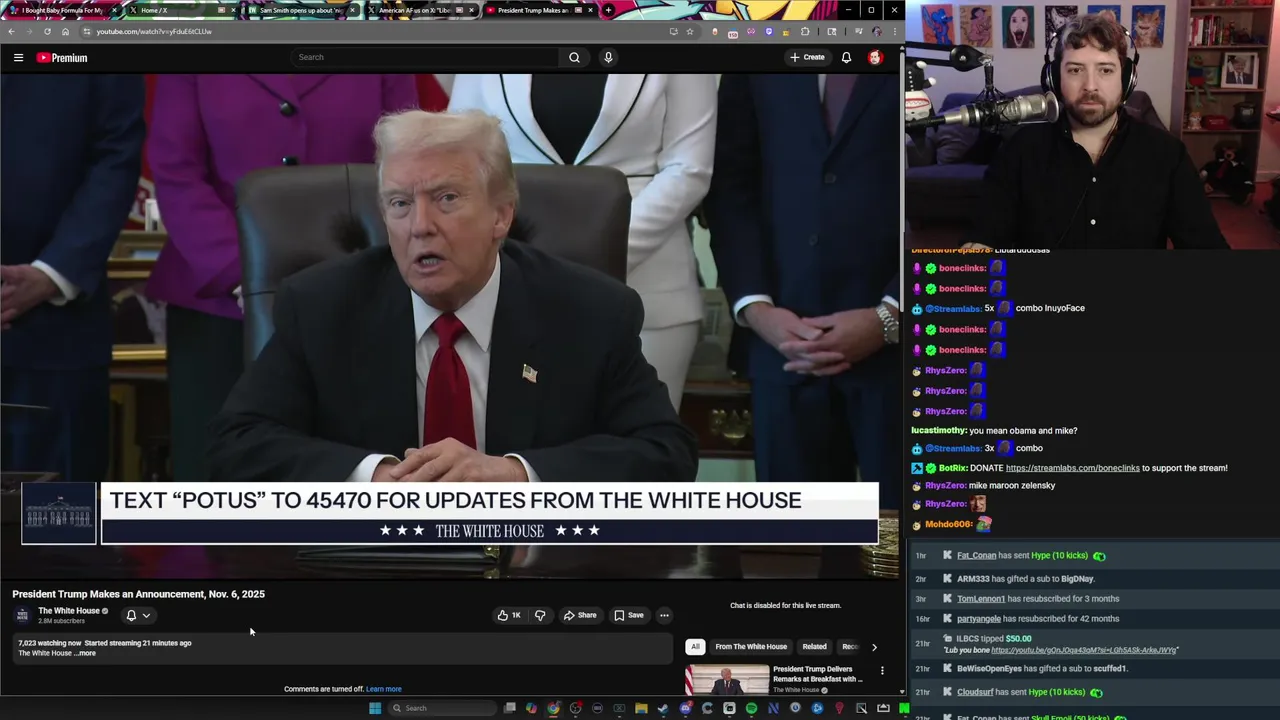Open a new browser tab with plus
This screenshot has height=720, width=1280.
(608, 10)
